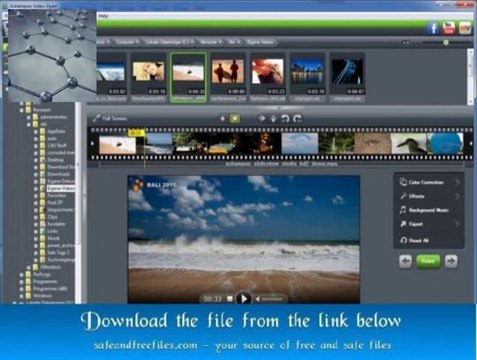
Task: Expand the PerfLogs folder node
Action: 22,275
